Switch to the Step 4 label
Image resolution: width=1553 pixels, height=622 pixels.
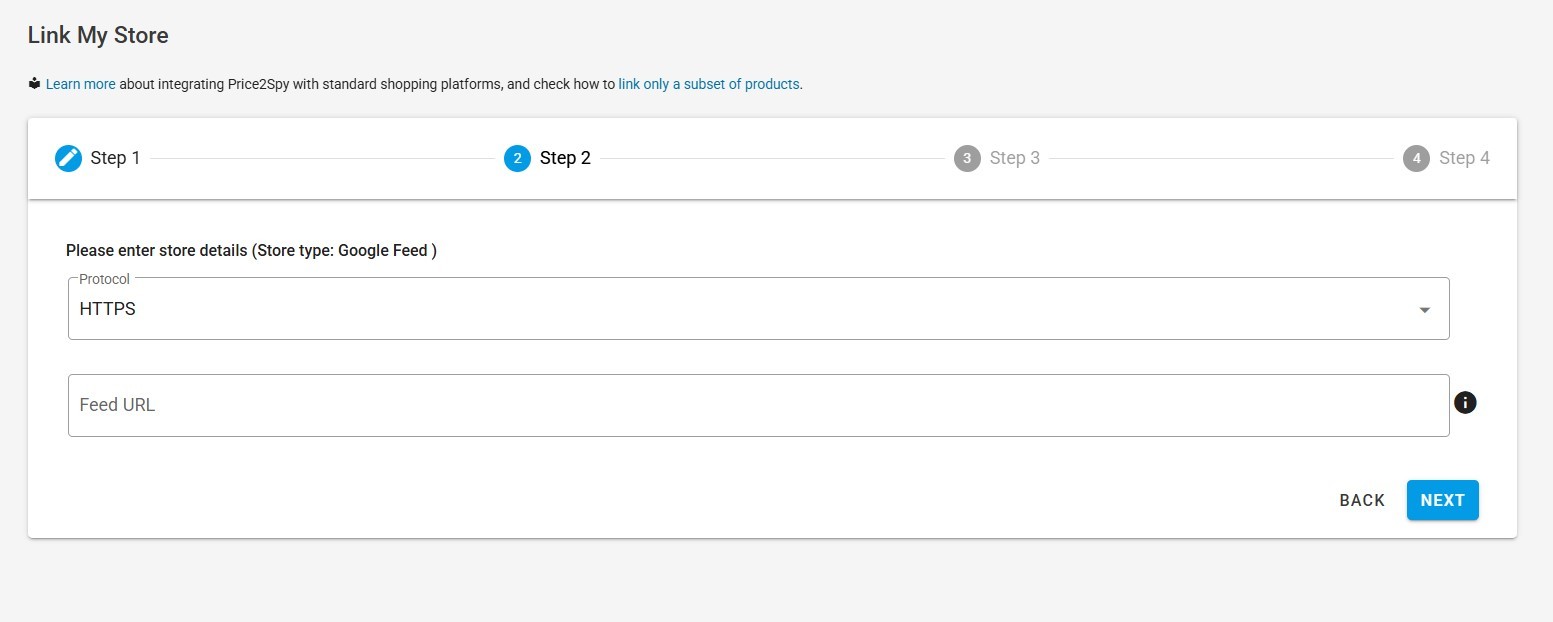1464,158
